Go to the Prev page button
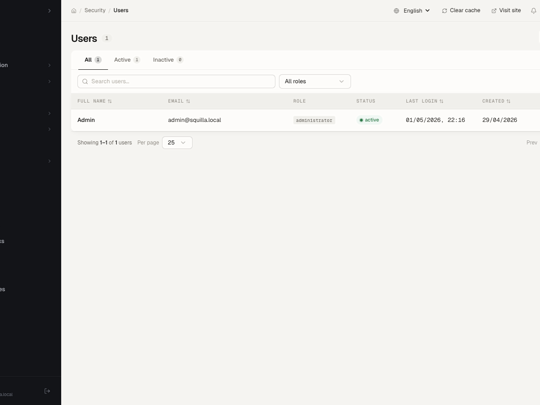This screenshot has height=405, width=540. coord(531,143)
